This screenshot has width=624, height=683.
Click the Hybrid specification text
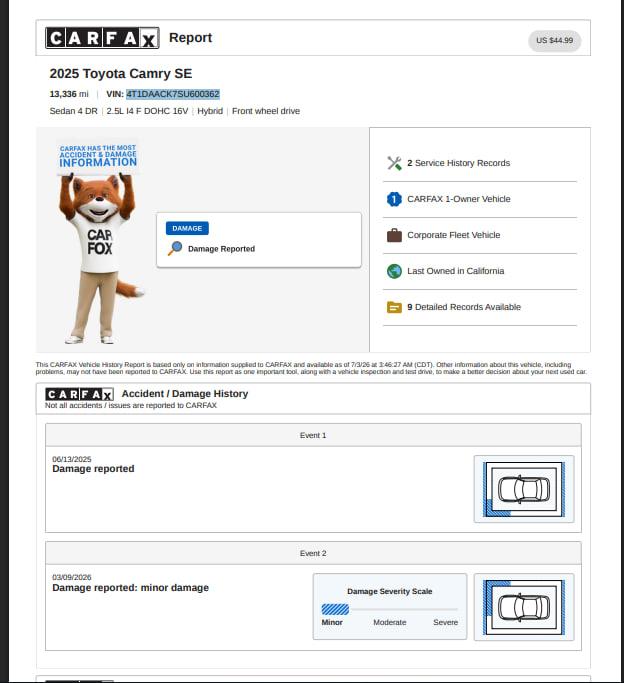click(210, 111)
